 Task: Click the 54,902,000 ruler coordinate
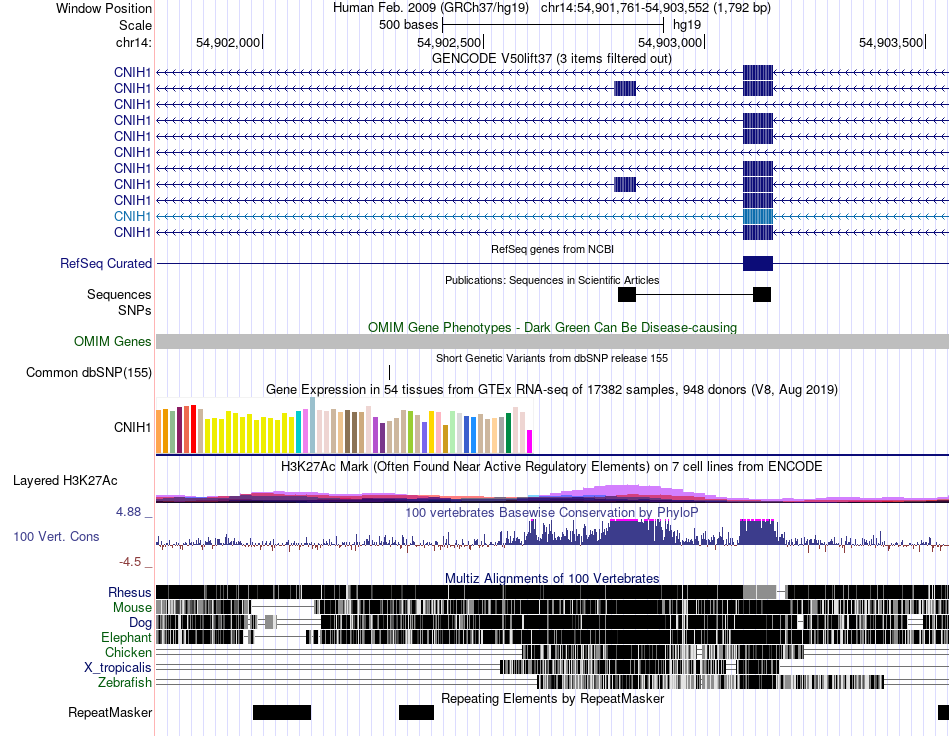pos(228,42)
